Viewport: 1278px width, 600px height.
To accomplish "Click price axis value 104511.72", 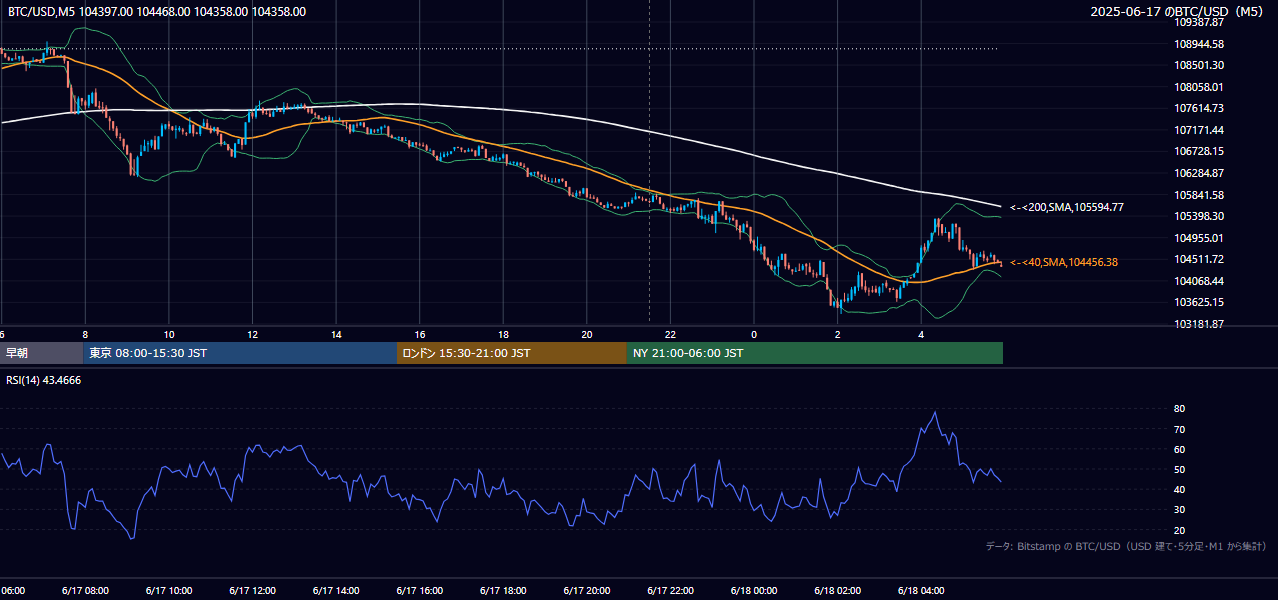I will click(x=1200, y=259).
